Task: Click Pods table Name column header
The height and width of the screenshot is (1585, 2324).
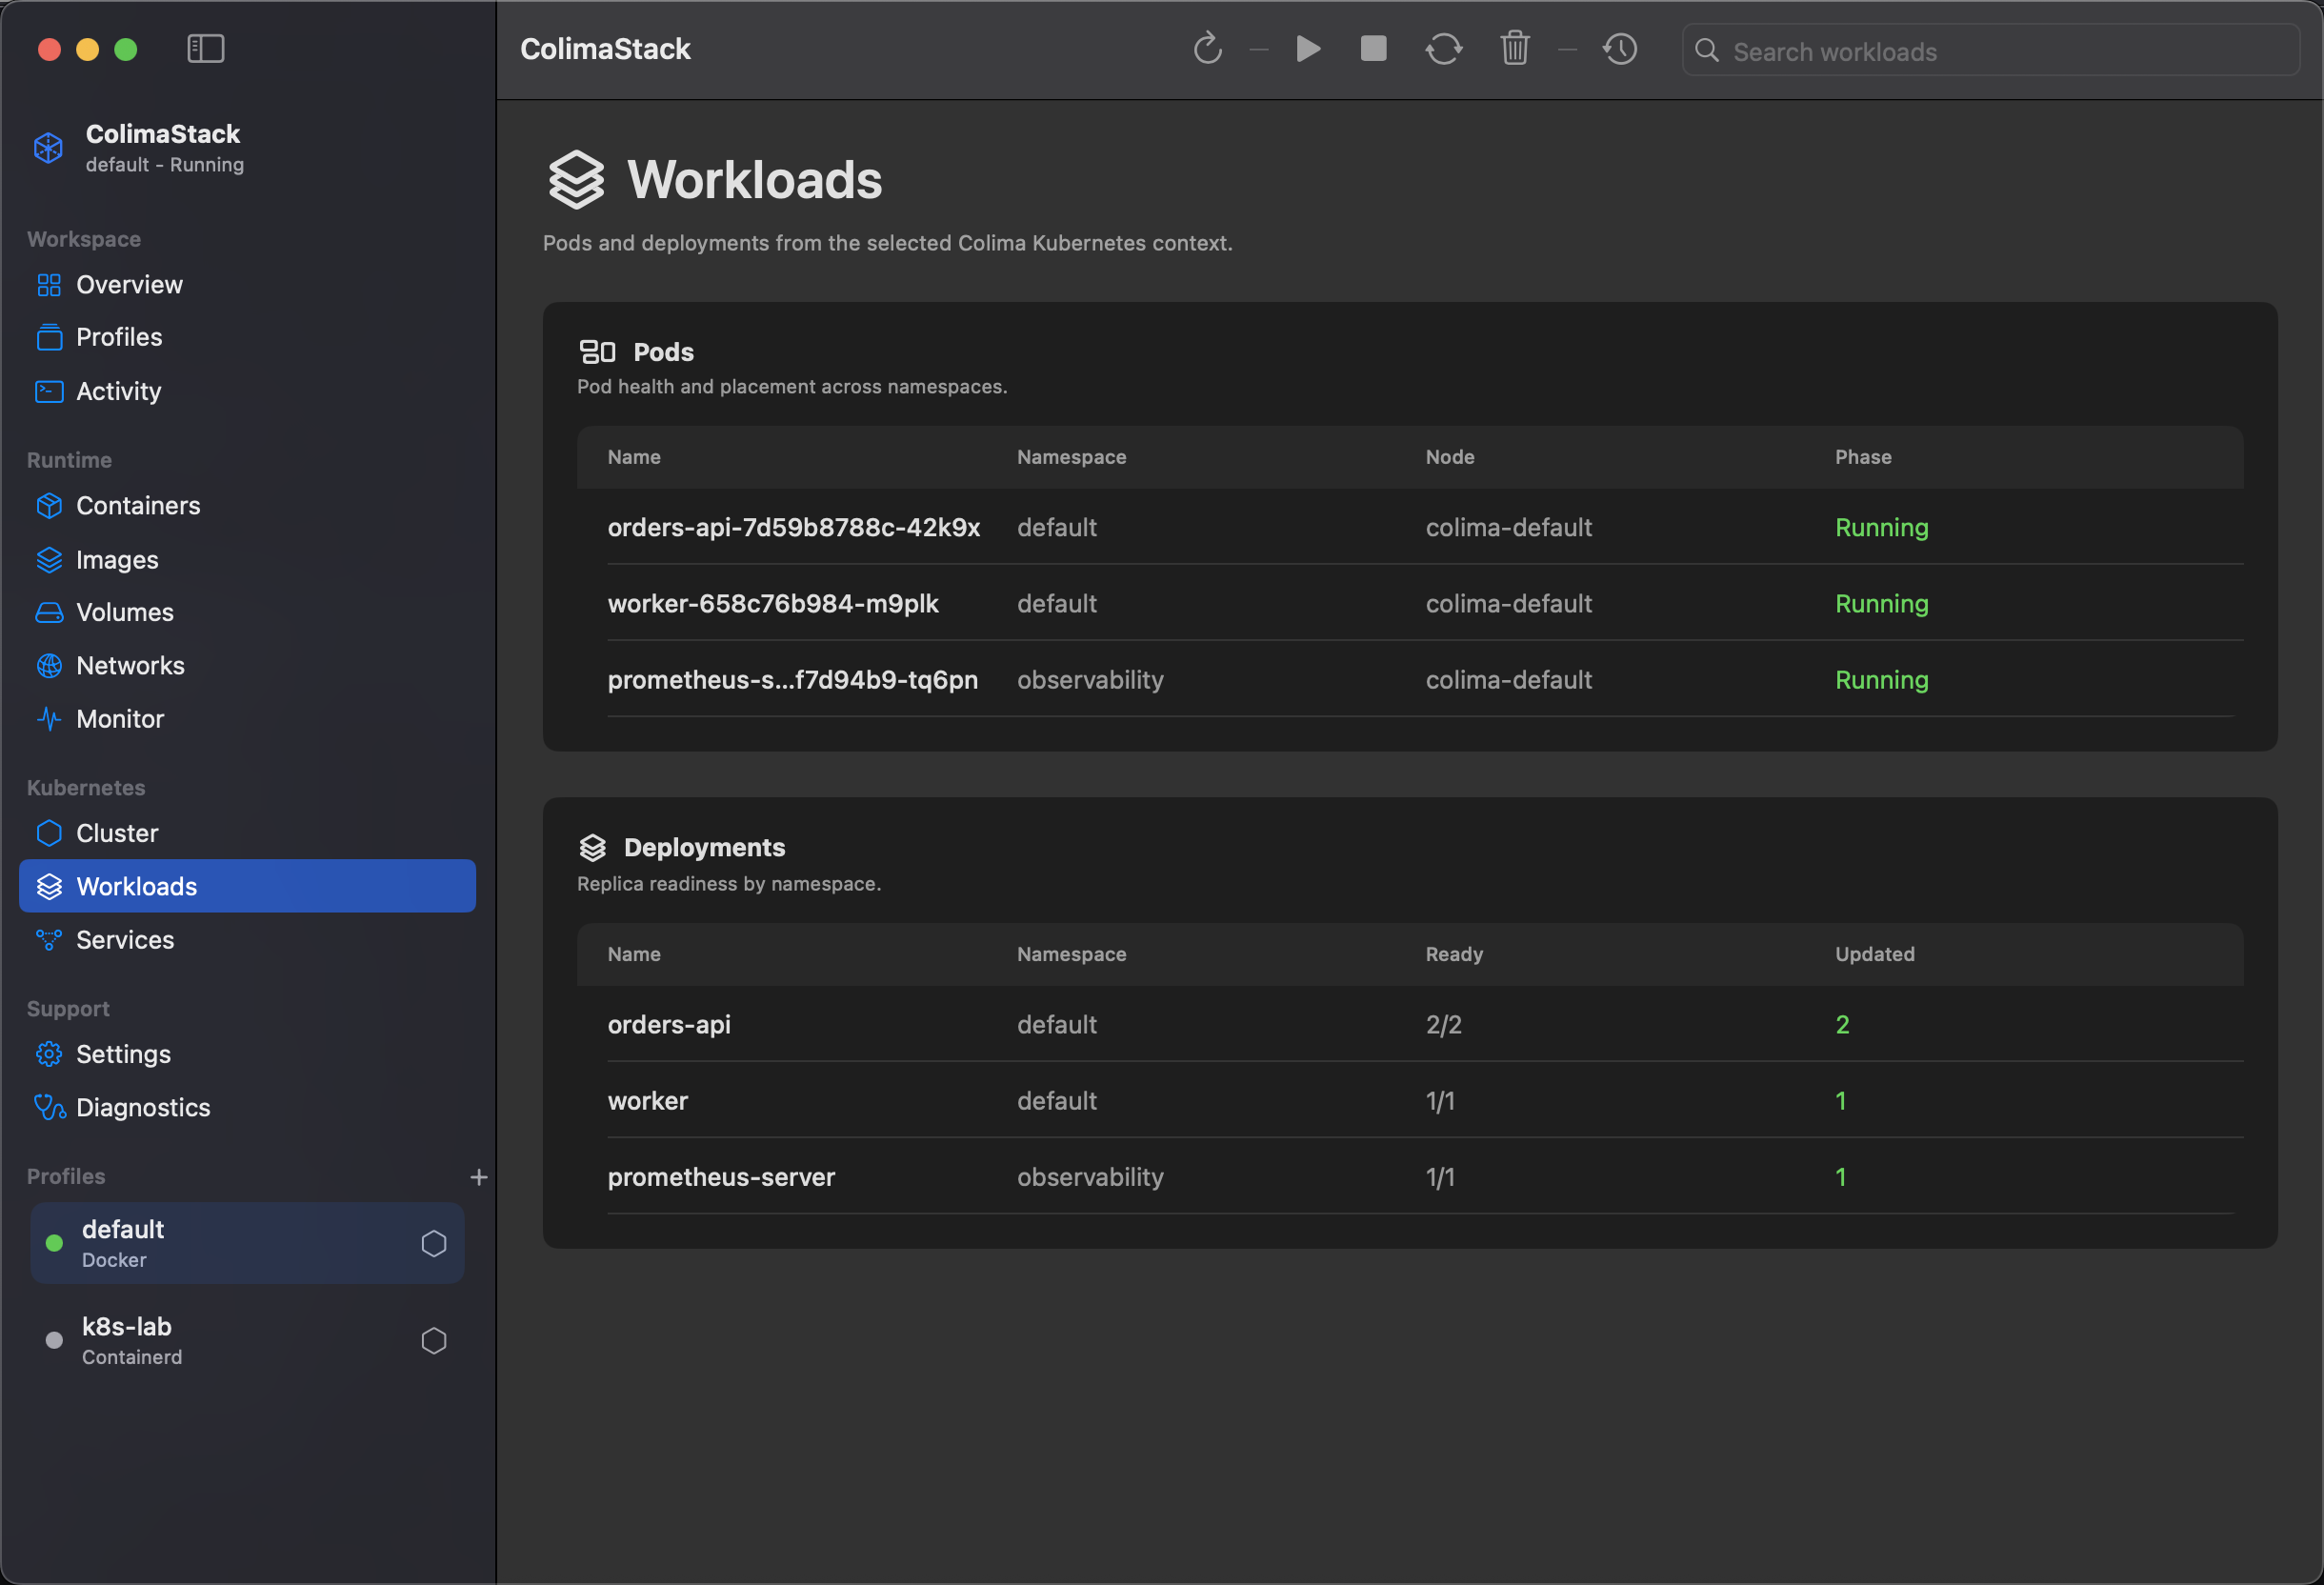Action: (634, 457)
